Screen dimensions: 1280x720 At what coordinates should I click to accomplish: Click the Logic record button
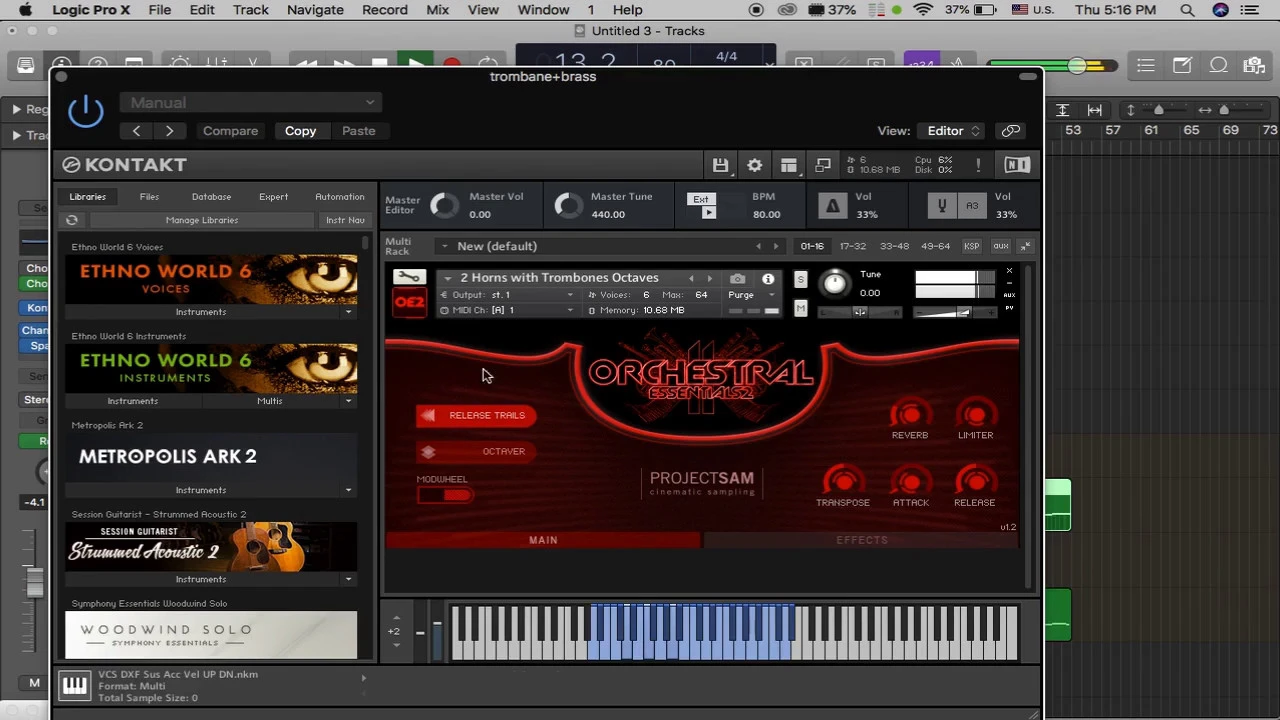(452, 64)
